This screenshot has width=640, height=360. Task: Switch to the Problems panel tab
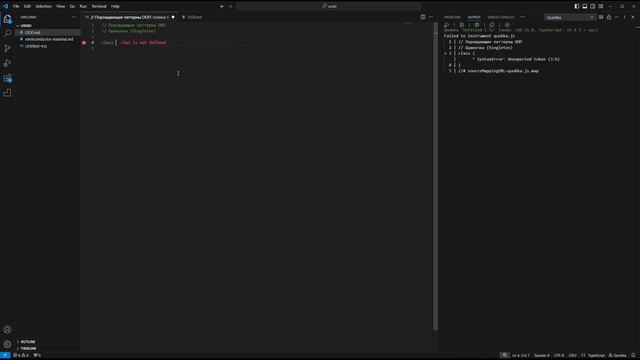452,17
